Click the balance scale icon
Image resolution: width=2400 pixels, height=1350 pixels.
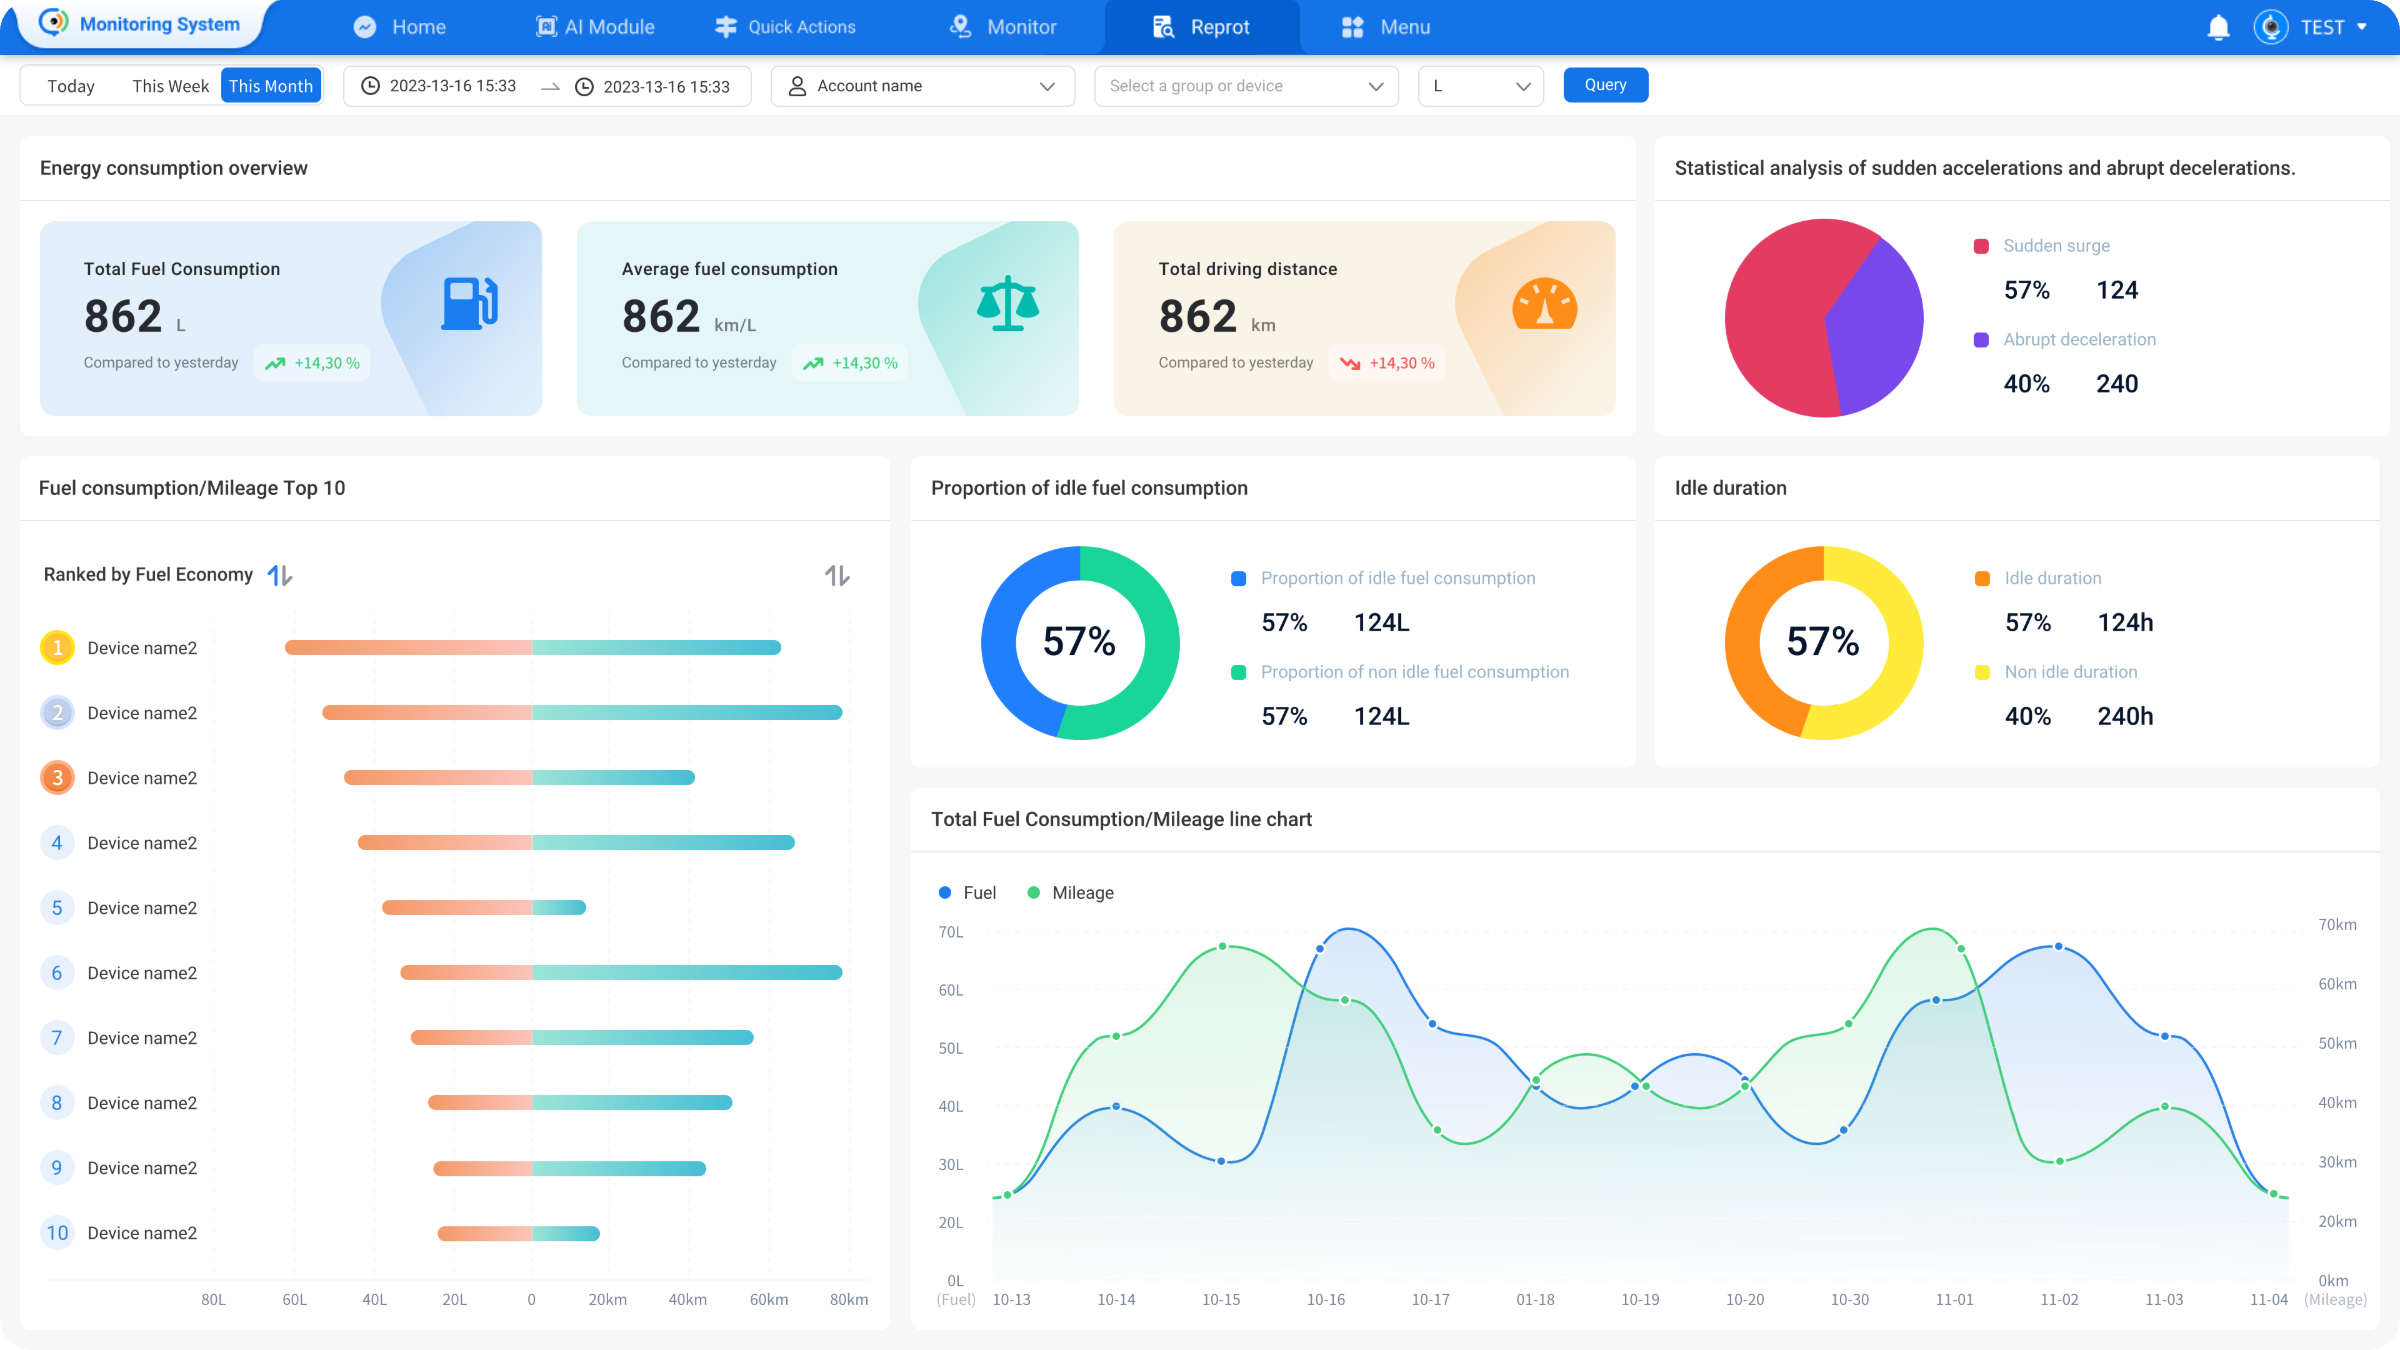click(x=1007, y=304)
